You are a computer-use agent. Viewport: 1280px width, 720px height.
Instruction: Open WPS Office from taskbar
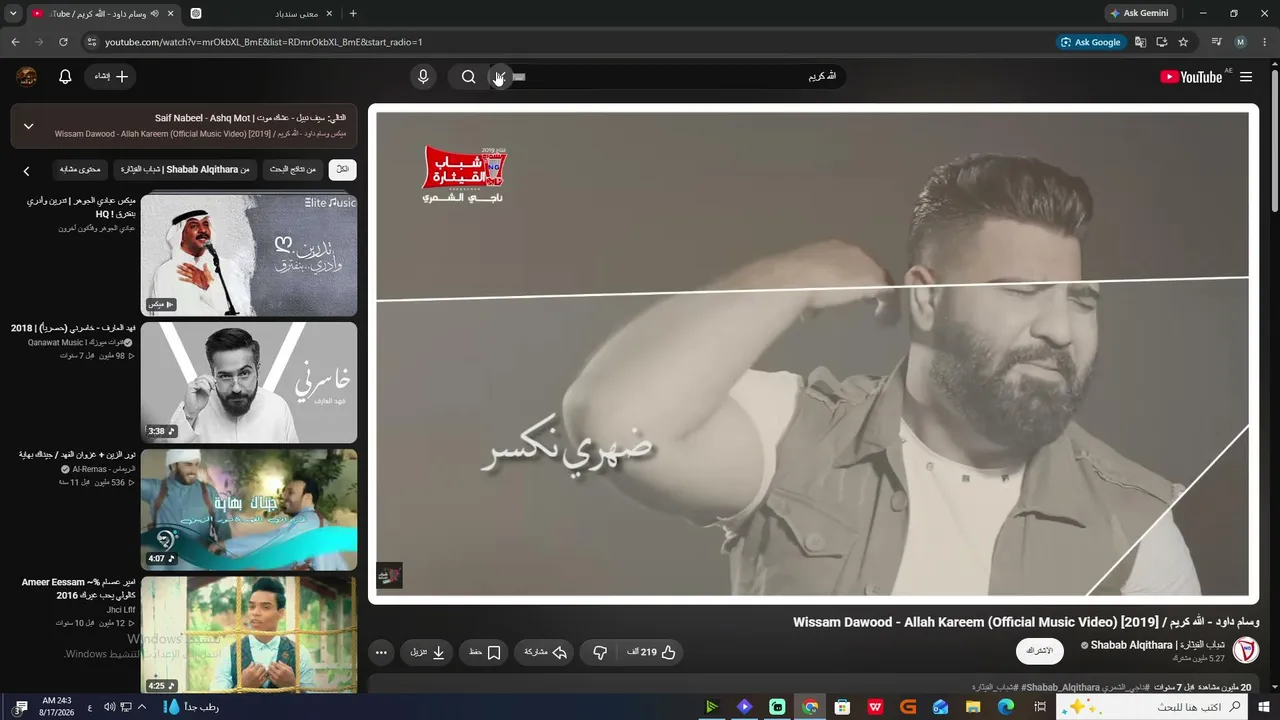(875, 707)
